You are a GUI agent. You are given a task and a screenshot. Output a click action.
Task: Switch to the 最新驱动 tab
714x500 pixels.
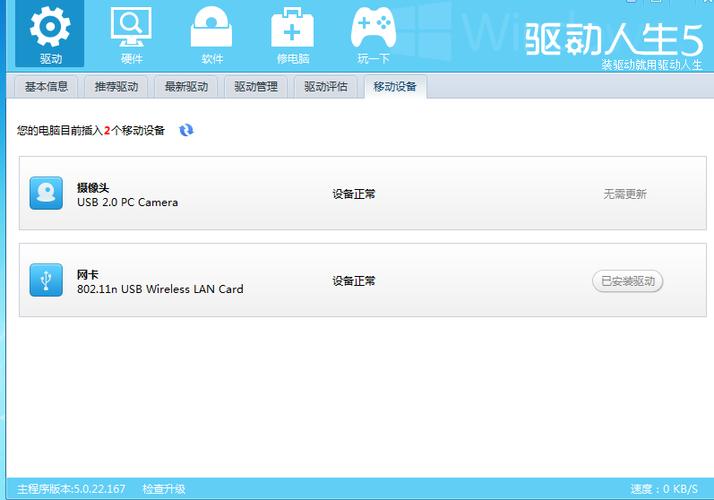[186, 87]
